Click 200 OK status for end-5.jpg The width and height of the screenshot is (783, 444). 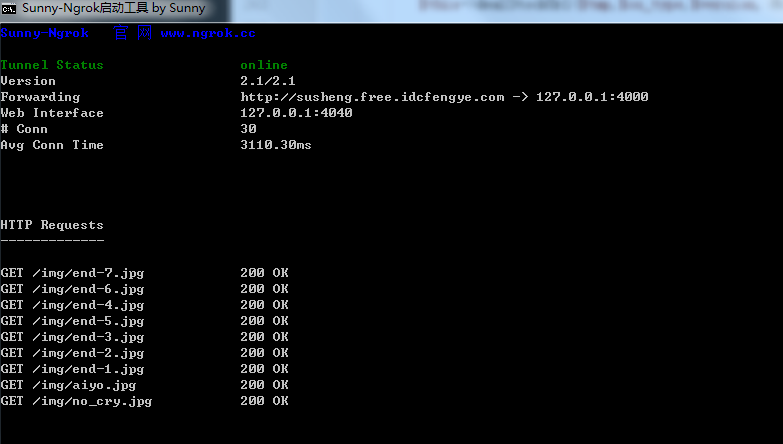click(x=264, y=321)
